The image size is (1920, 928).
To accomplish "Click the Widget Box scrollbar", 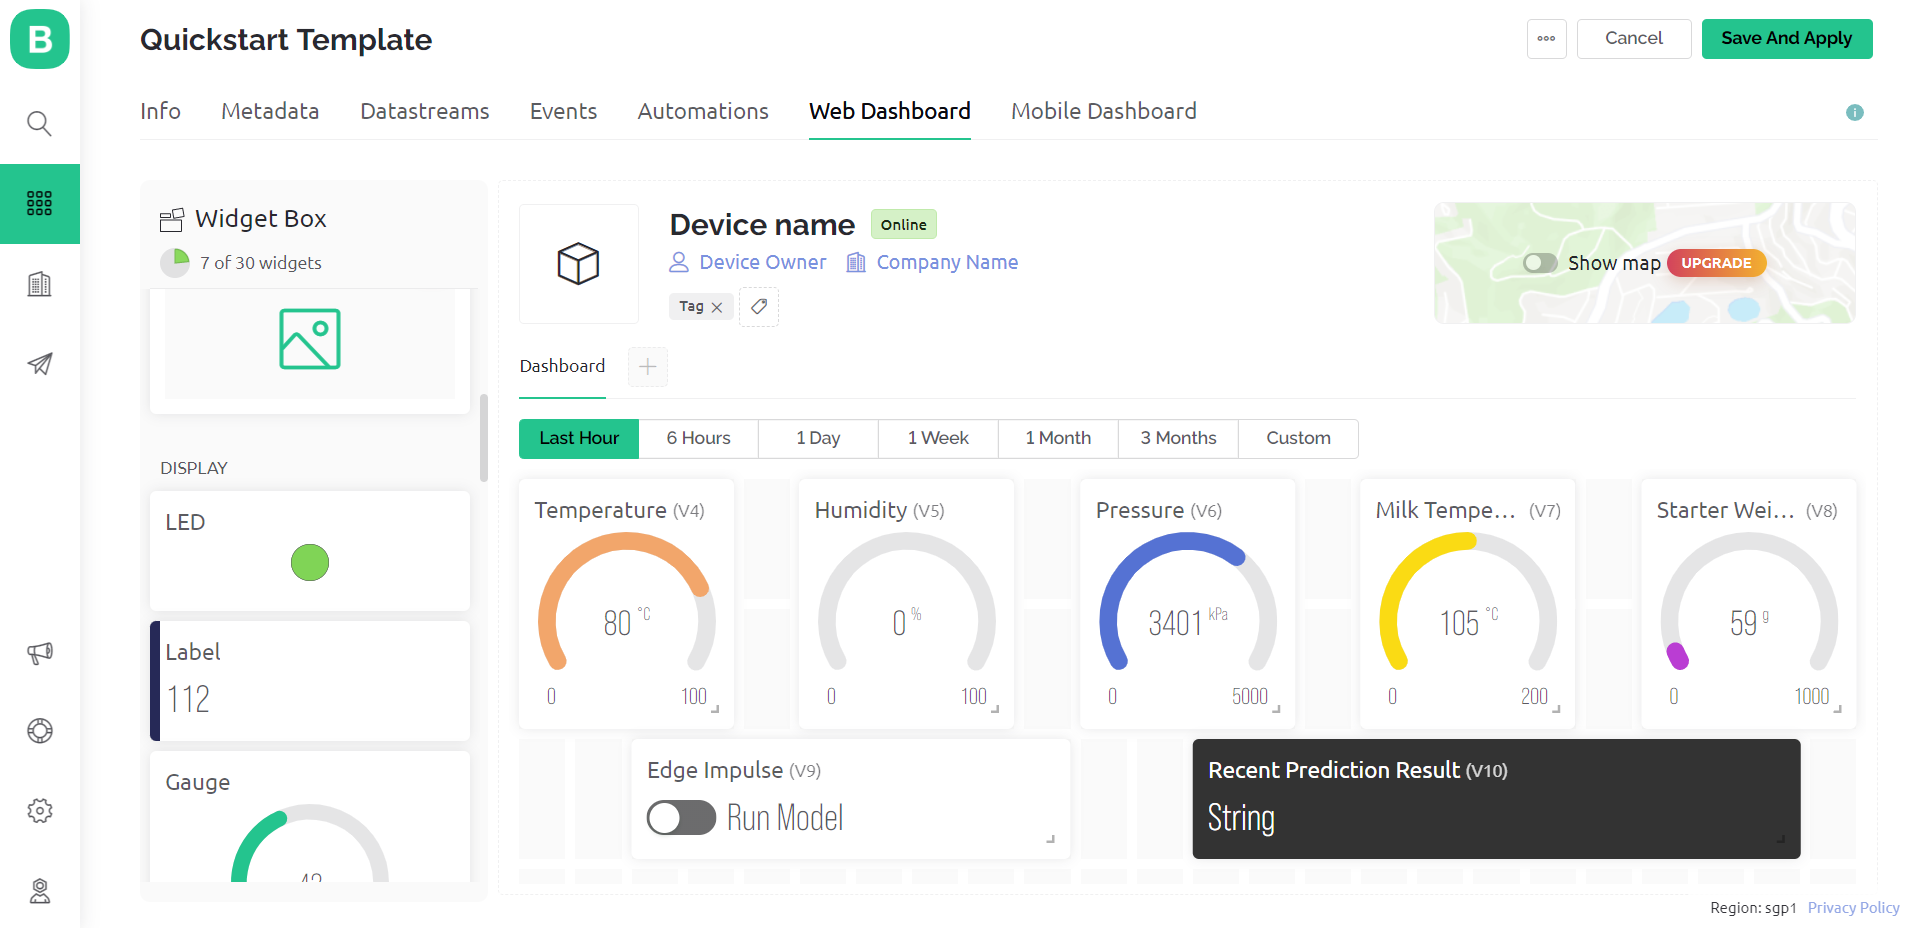I will click(x=484, y=438).
